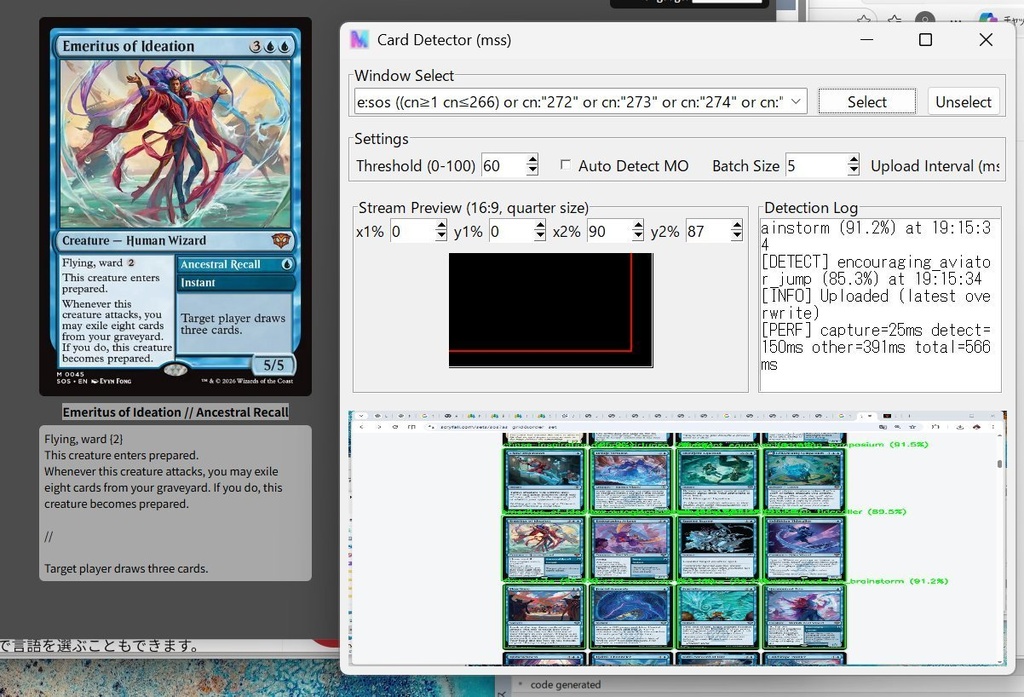Click the Select window button

pyautogui.click(x=867, y=102)
